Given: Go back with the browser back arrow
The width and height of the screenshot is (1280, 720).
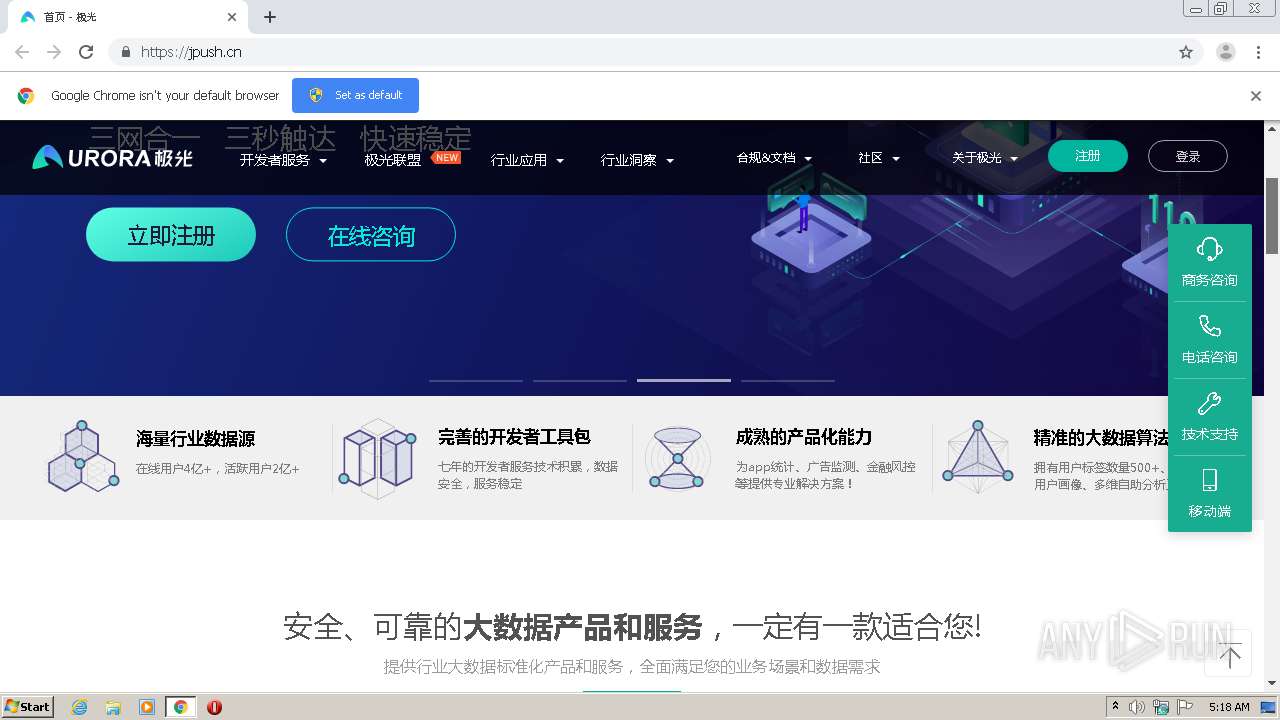Looking at the screenshot, I should [22, 52].
